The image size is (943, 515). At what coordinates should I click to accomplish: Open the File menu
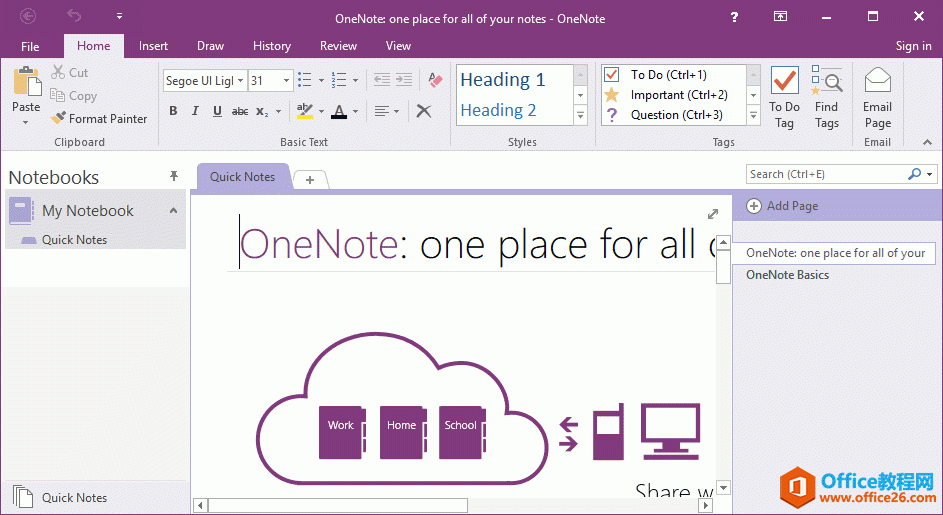30,46
